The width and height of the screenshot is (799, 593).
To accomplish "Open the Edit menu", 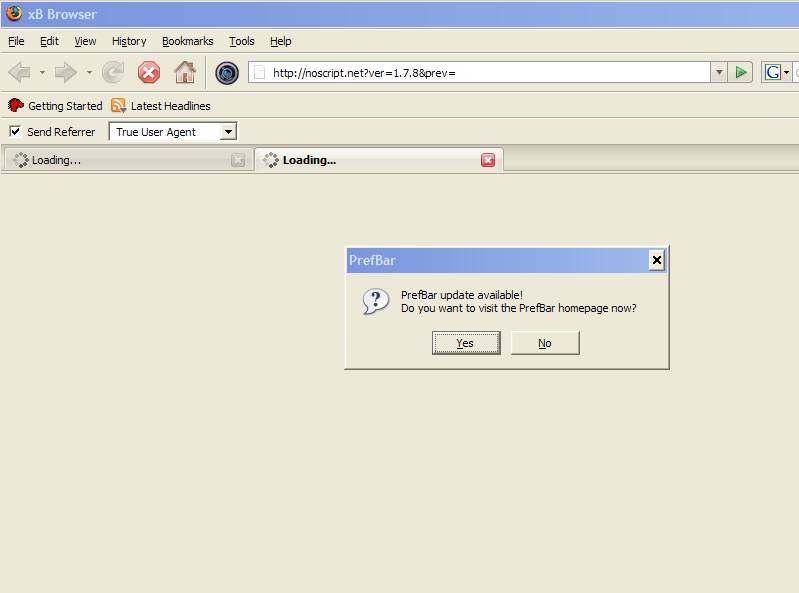I will pyautogui.click(x=49, y=41).
